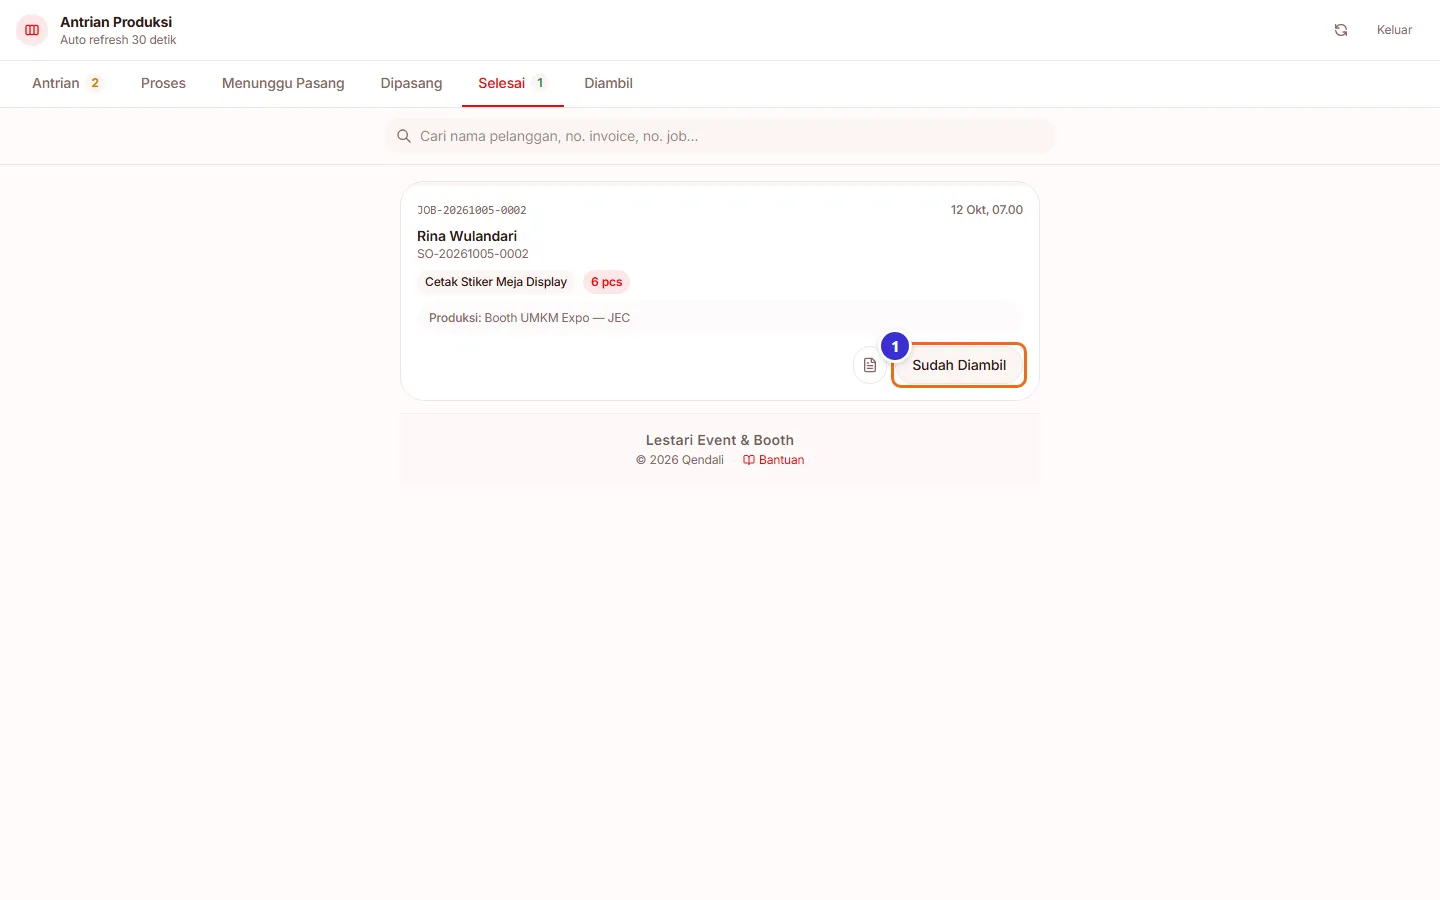The height and width of the screenshot is (900, 1440).
Task: Open the Bantuan help link
Action: tap(773, 460)
